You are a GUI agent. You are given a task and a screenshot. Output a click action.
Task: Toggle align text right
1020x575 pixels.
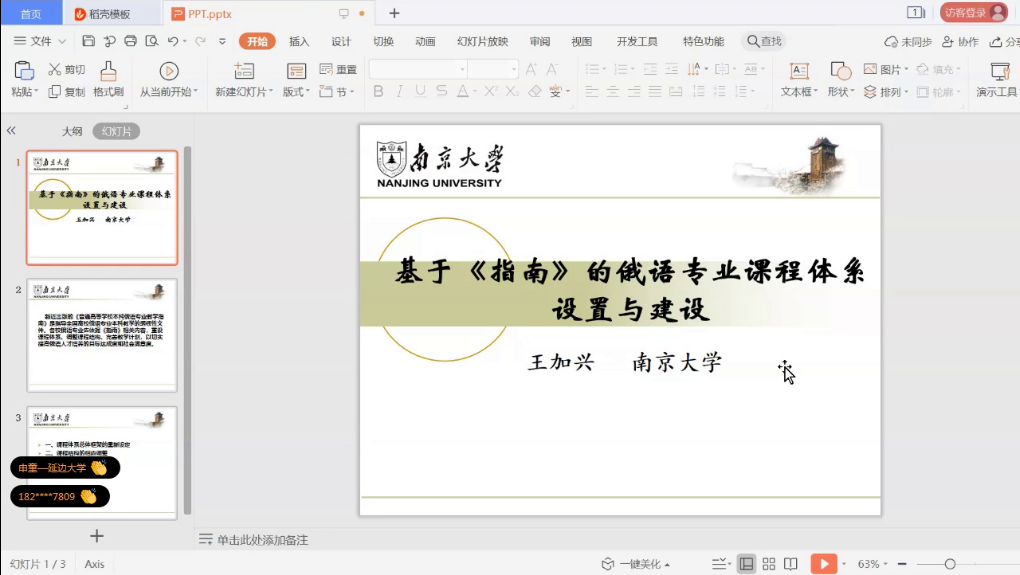(634, 92)
